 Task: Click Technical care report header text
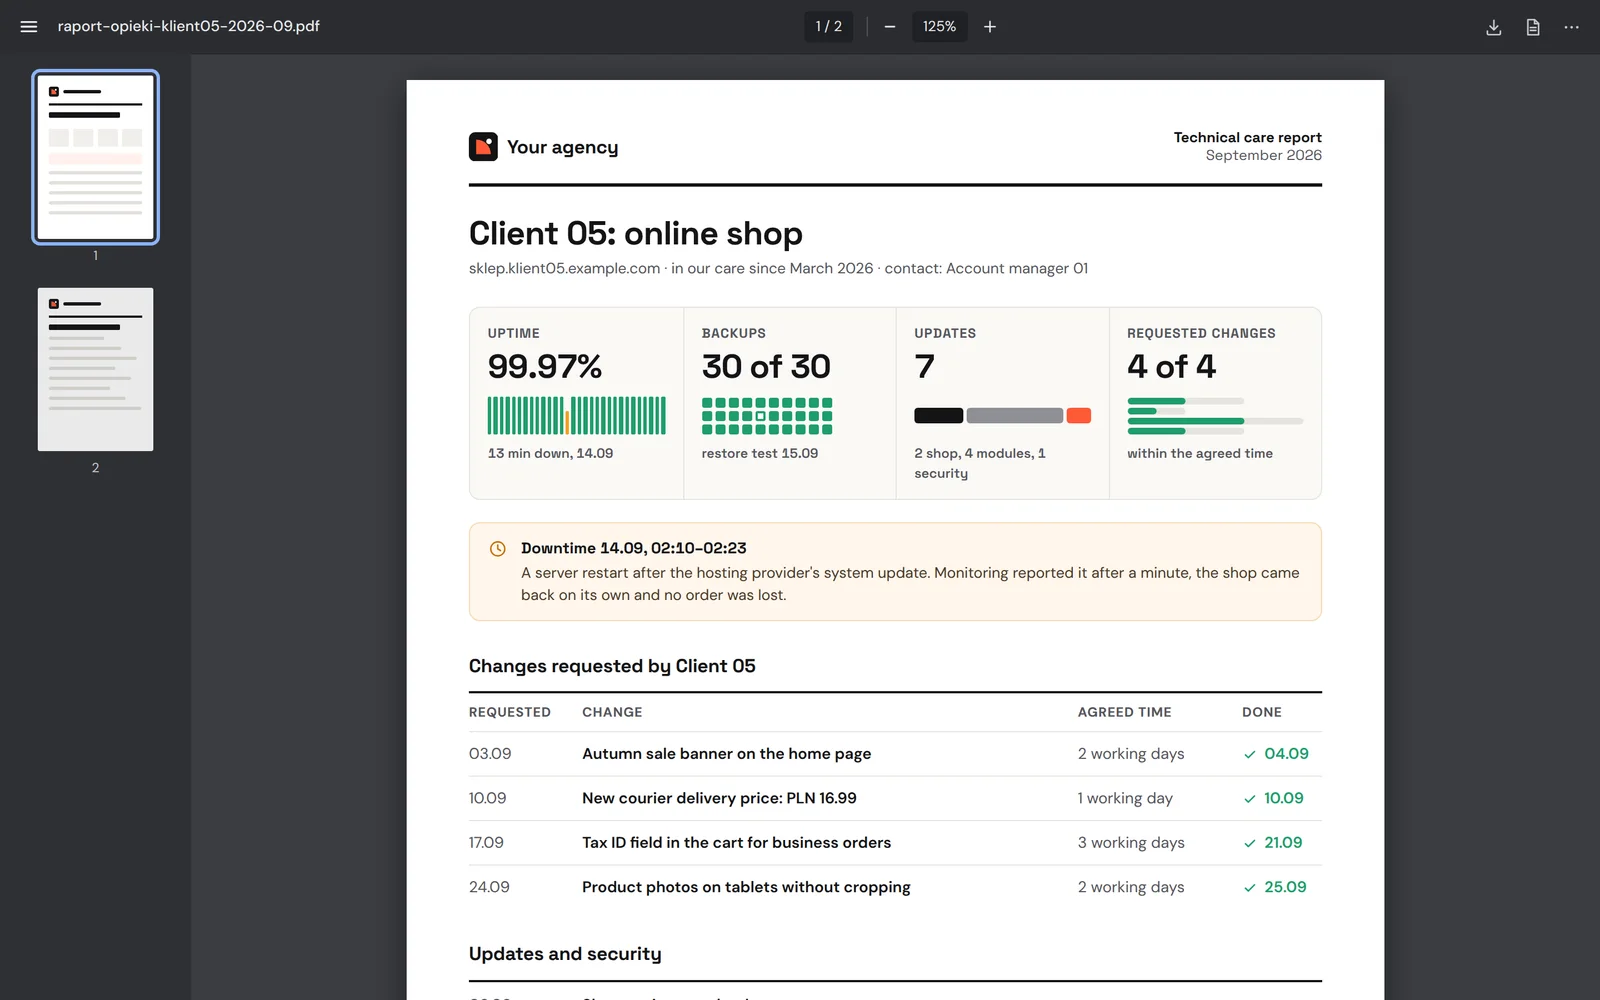(x=1248, y=137)
